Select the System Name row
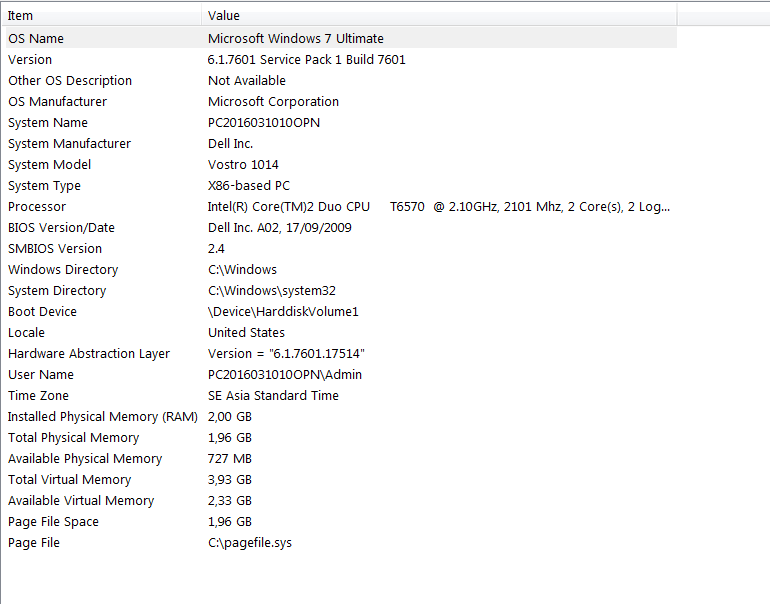Viewport: 770px width, 604px height. (x=341, y=123)
